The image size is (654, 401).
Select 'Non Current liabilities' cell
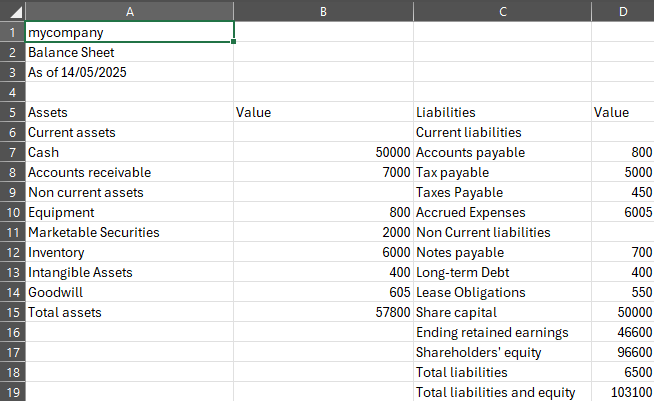point(503,232)
